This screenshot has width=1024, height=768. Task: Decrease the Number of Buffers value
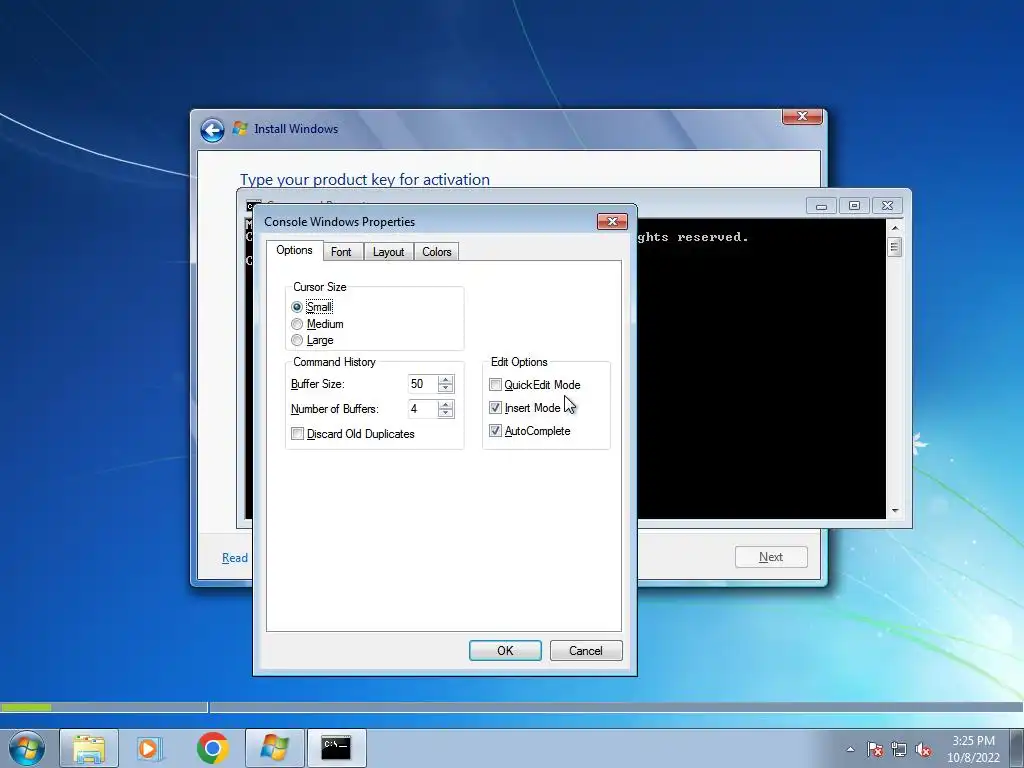446,413
